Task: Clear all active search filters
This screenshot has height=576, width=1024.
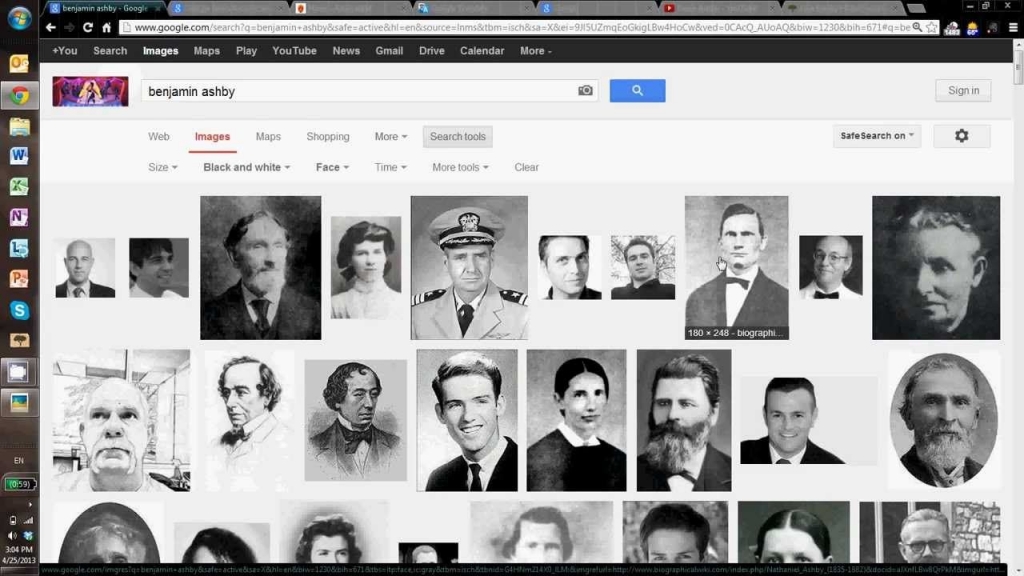Action: [x=526, y=167]
